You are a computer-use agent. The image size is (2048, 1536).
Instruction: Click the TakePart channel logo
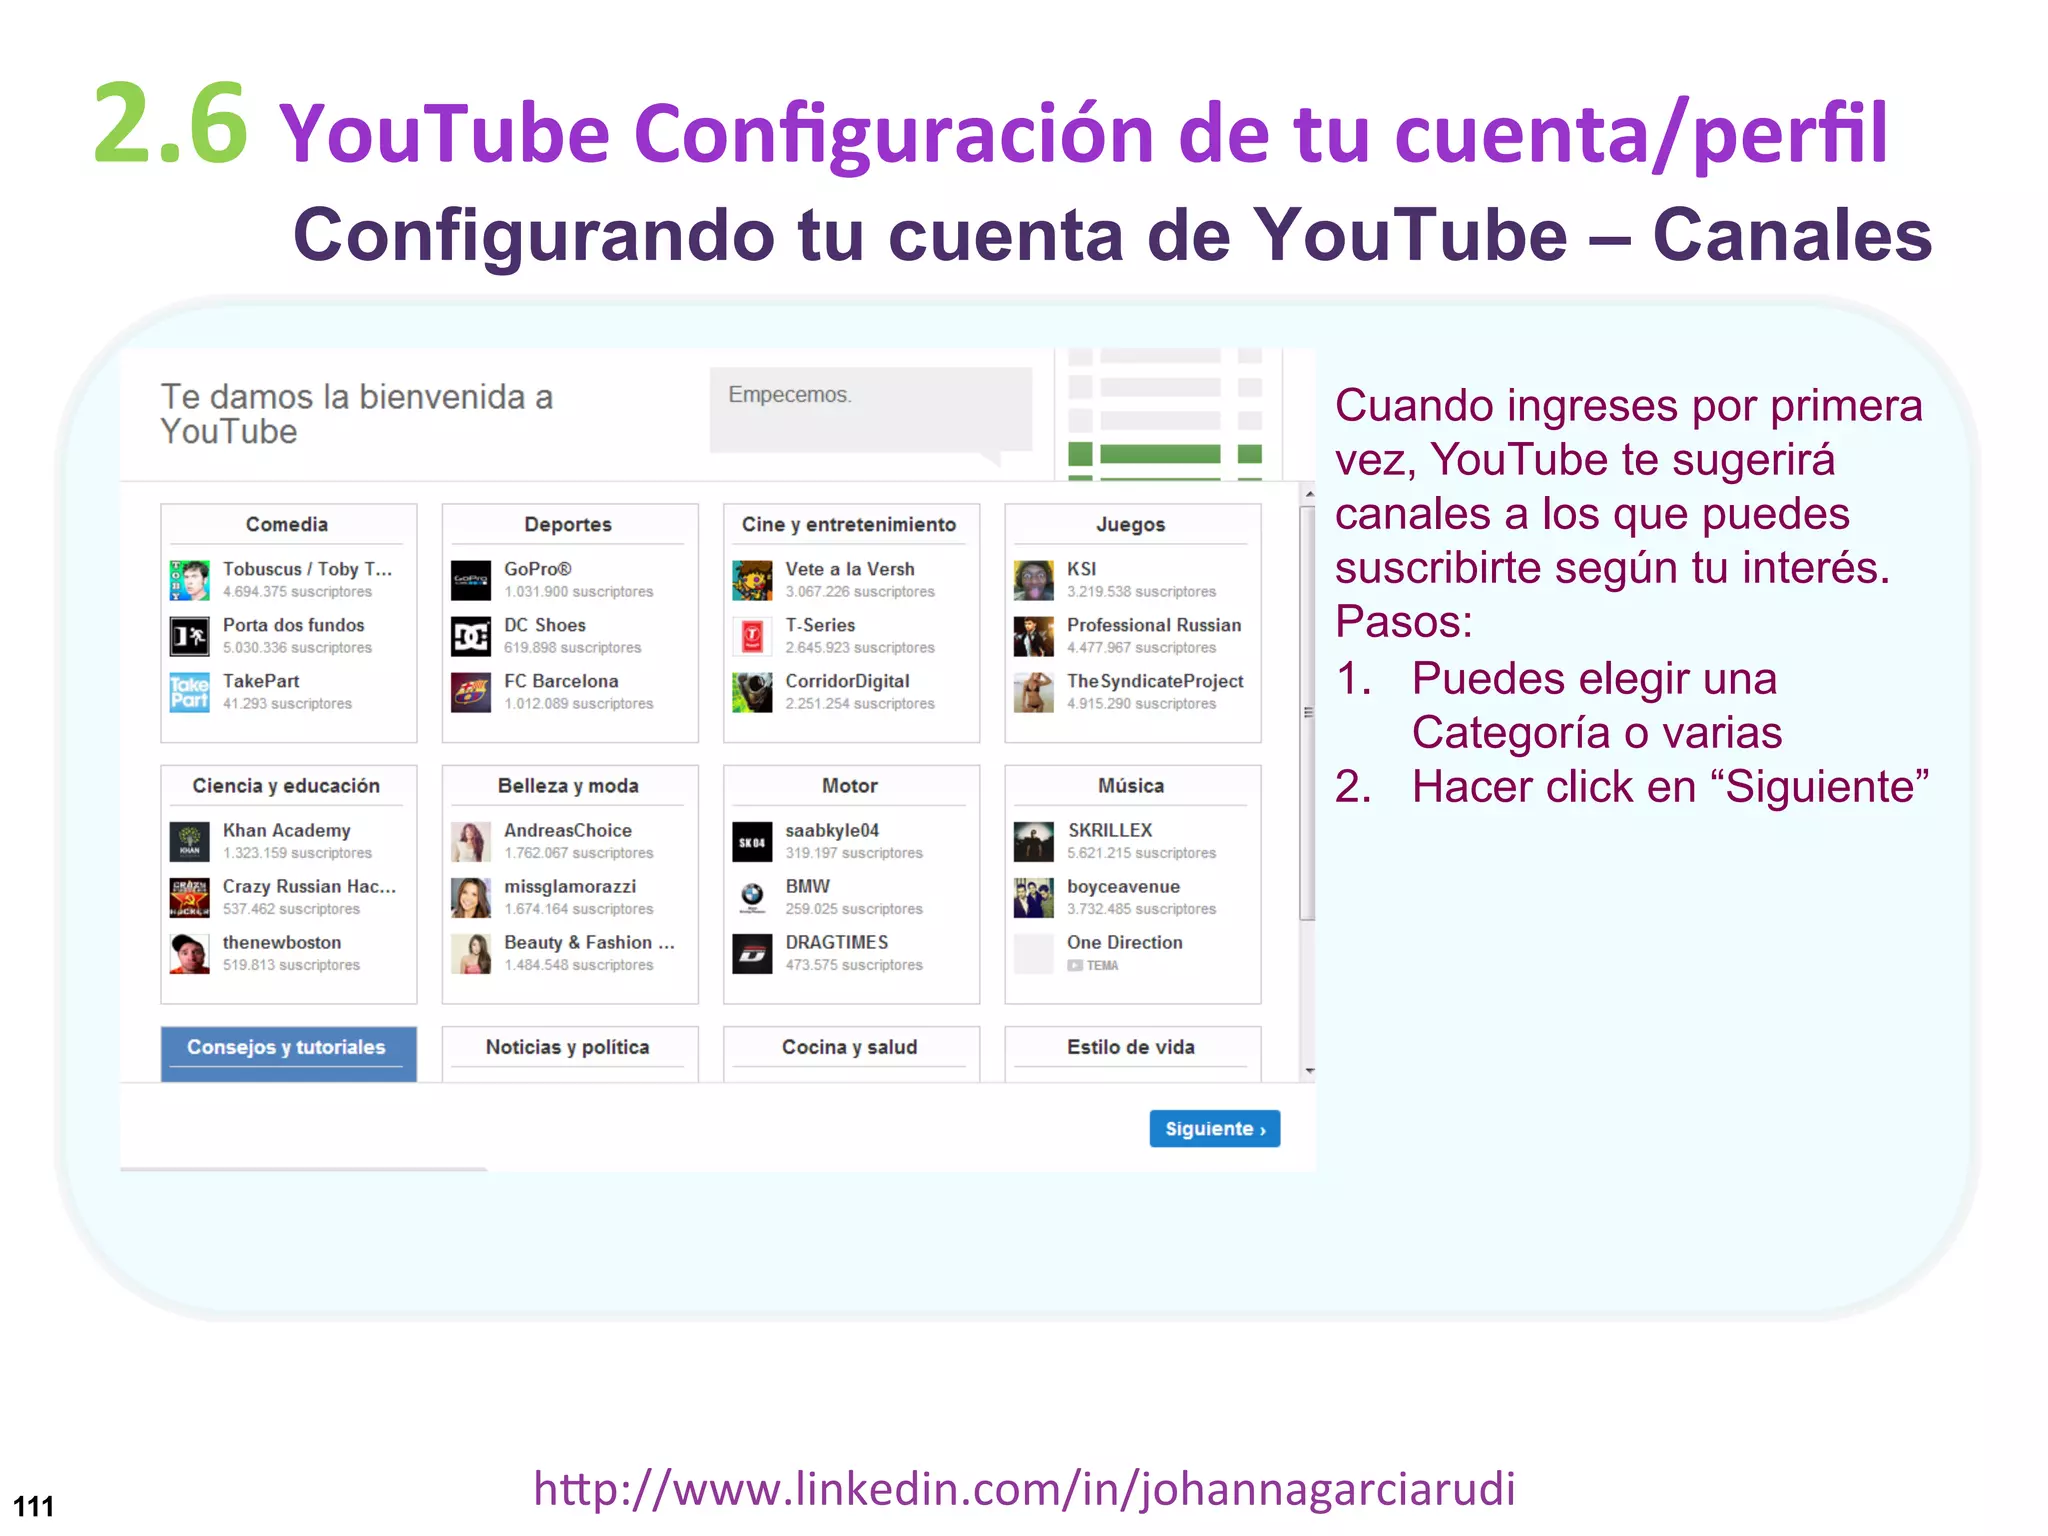tap(190, 692)
